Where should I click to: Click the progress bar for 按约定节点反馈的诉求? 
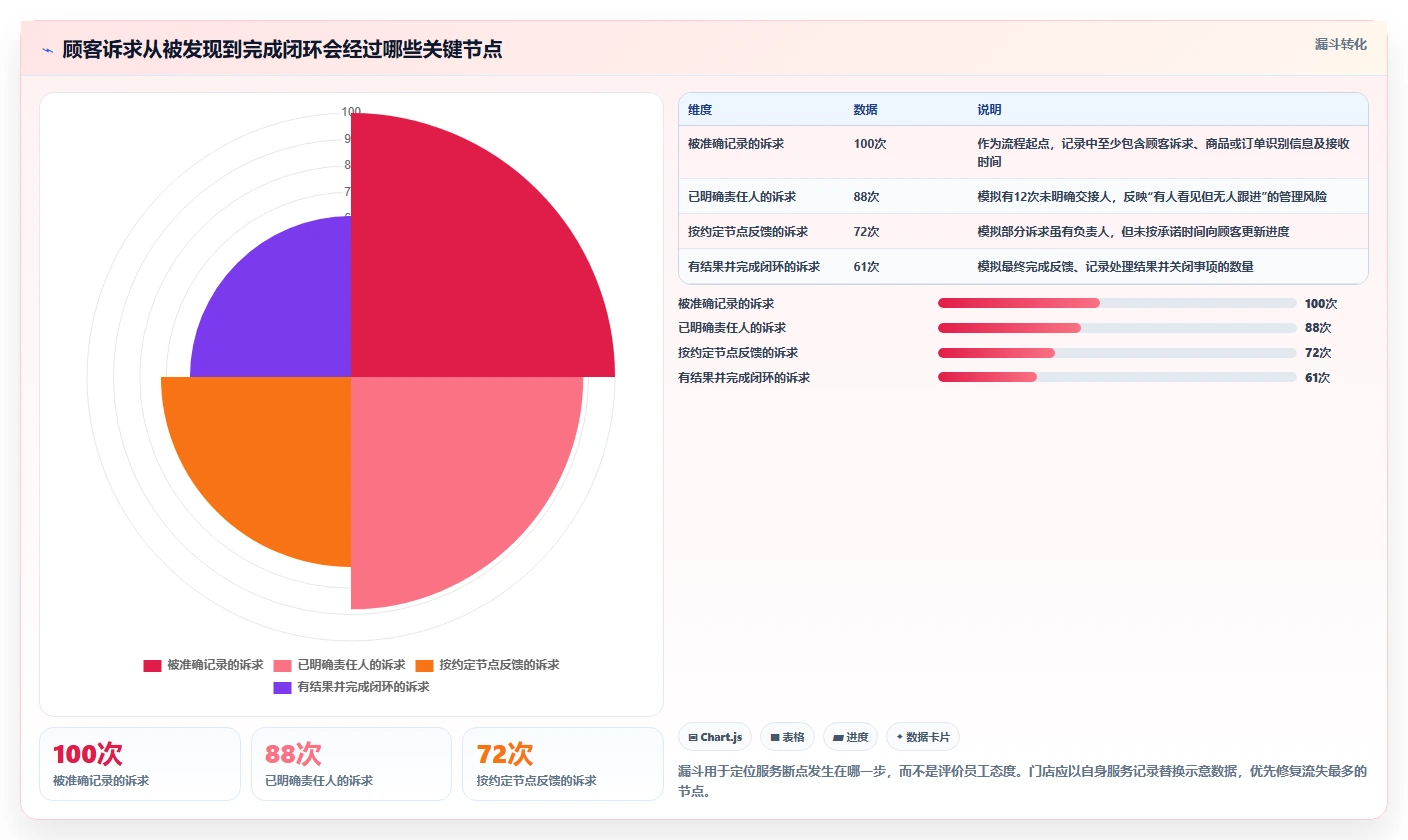[1117, 353]
